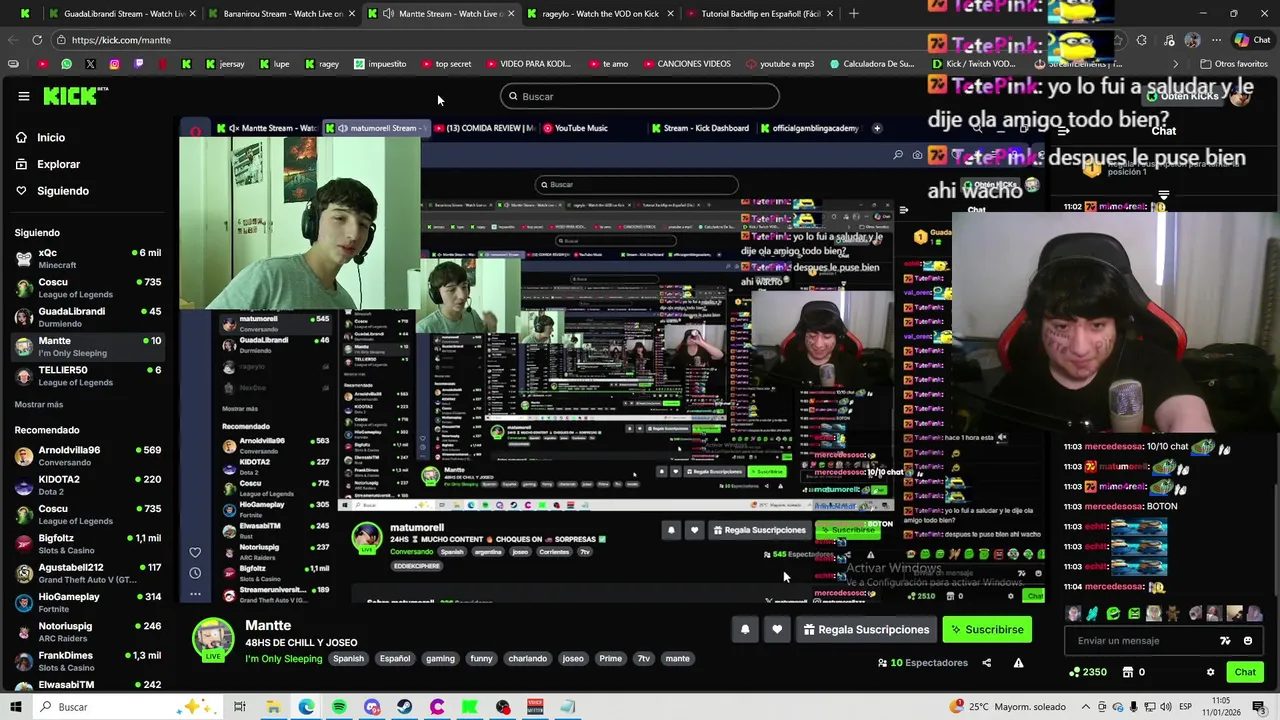Open the youtube a mp3 bookmark
The height and width of the screenshot is (720, 1280).
click(779, 64)
